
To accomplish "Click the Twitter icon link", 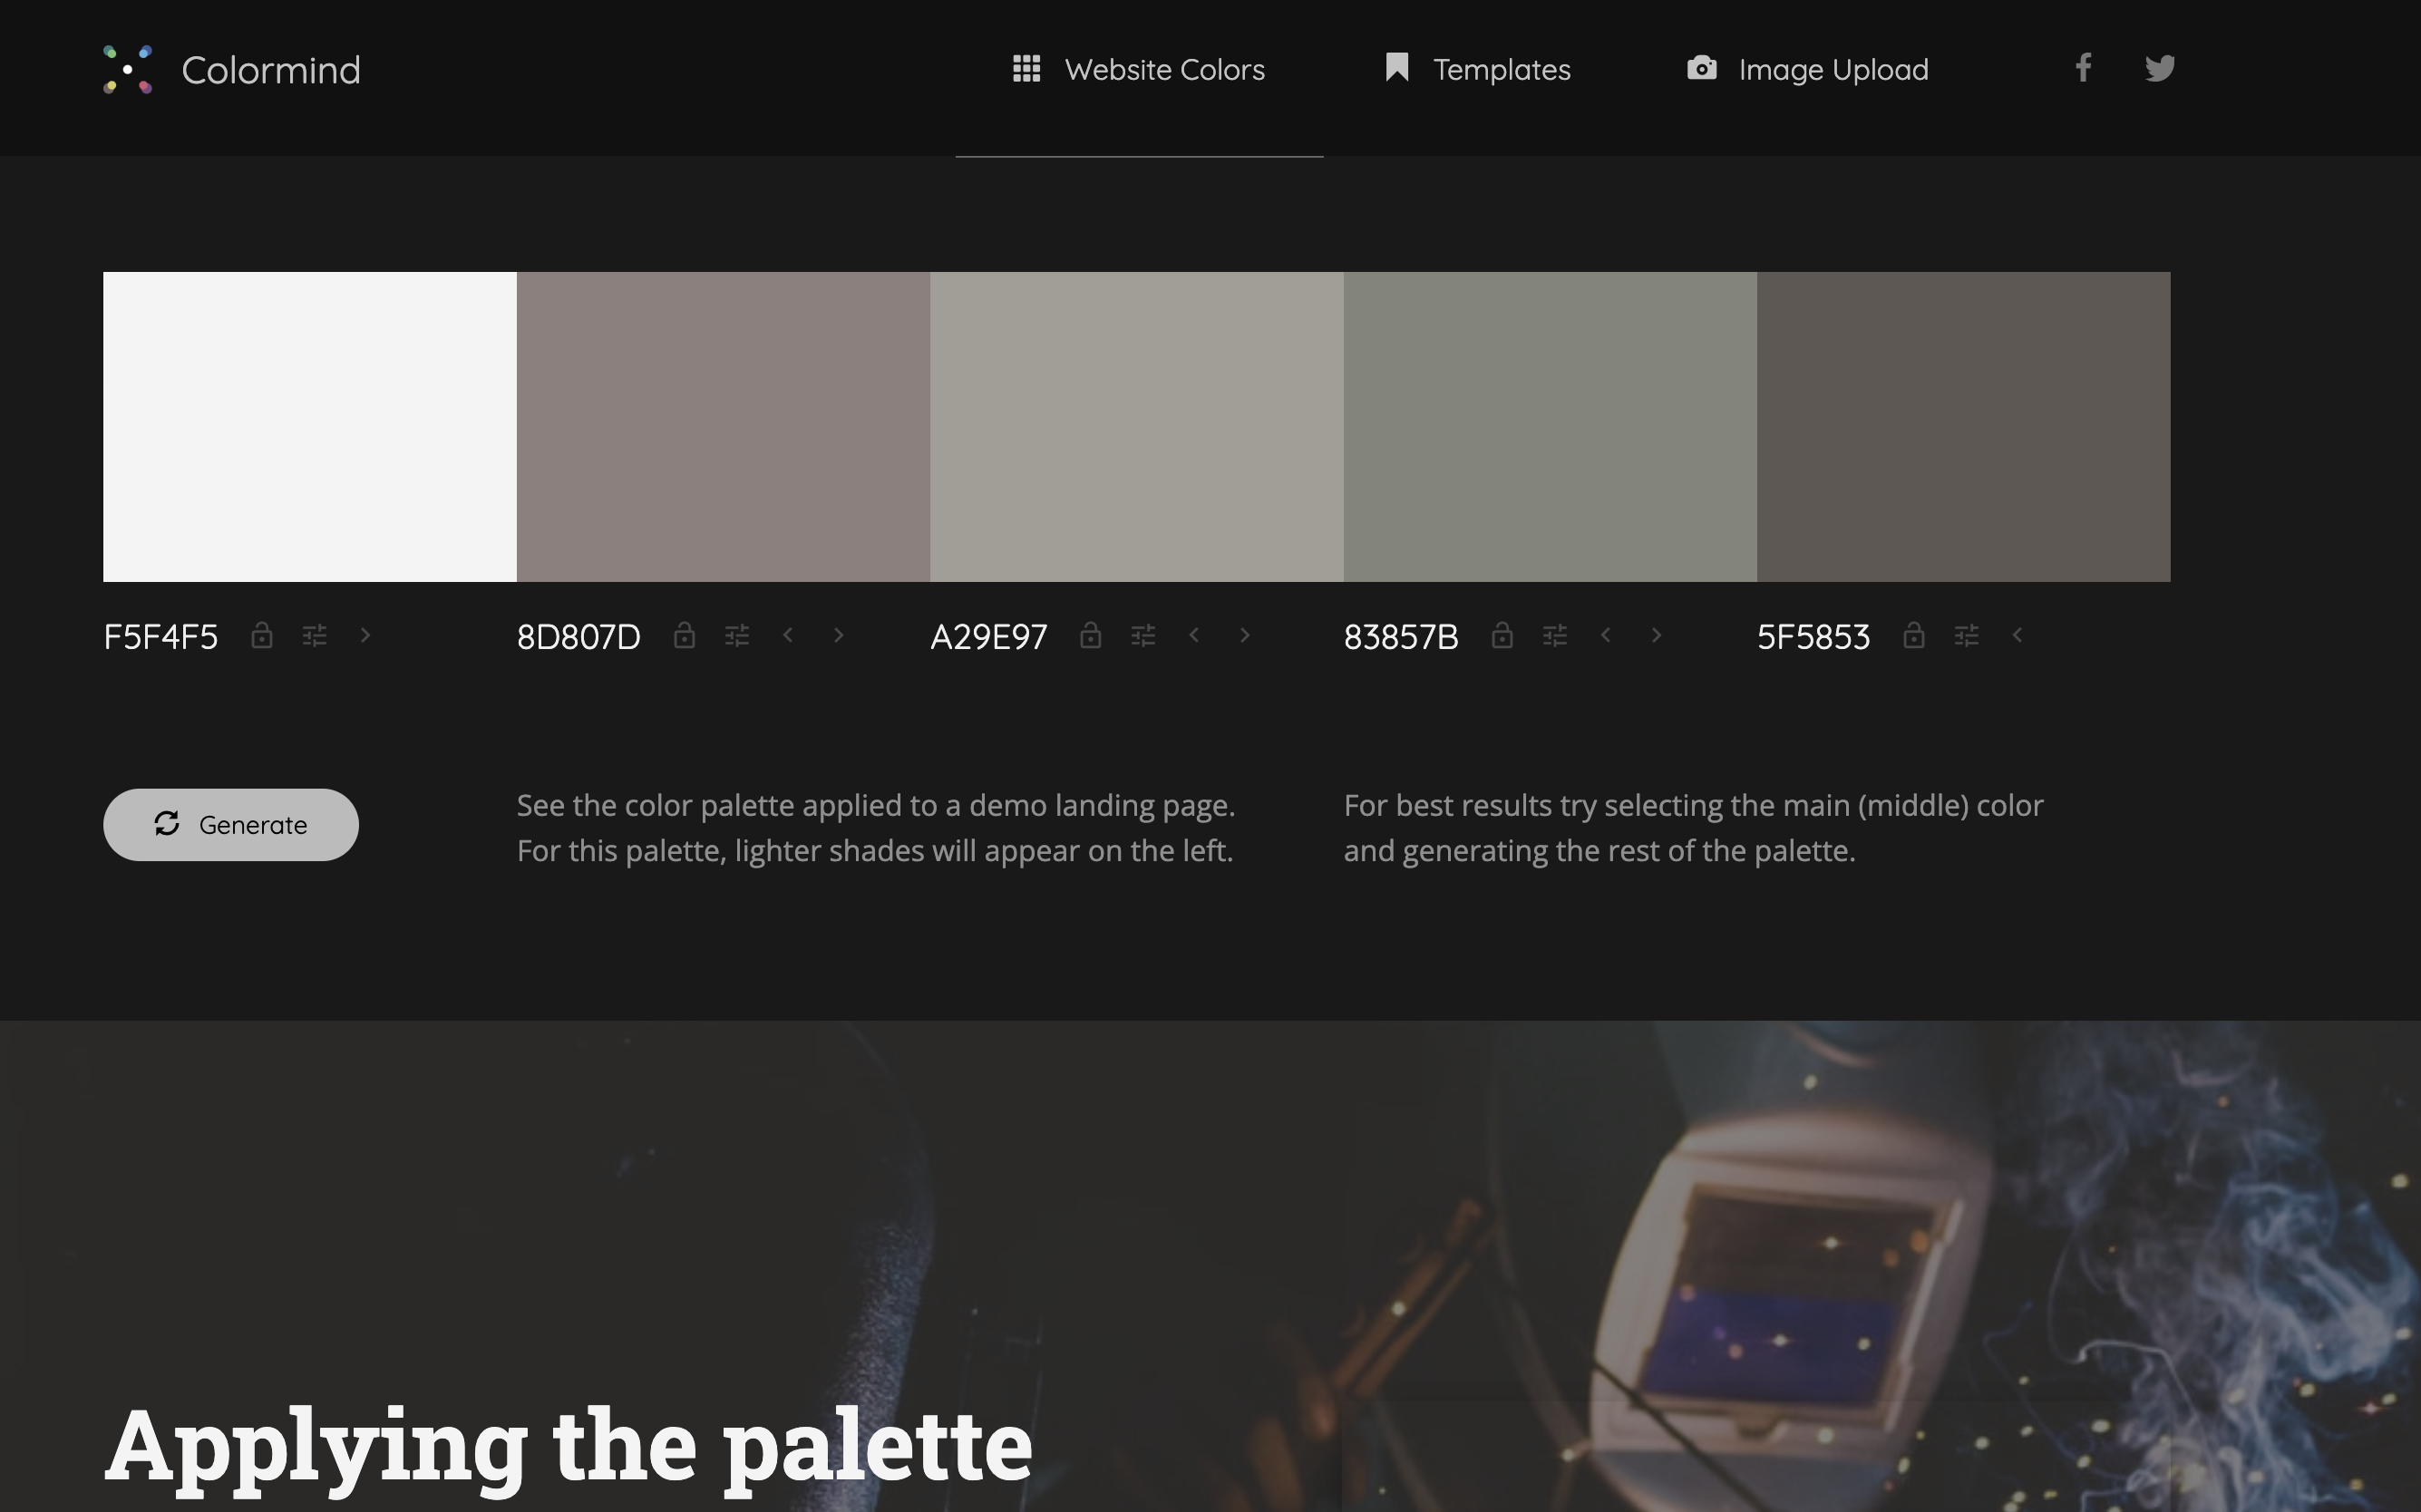I will coord(2160,70).
